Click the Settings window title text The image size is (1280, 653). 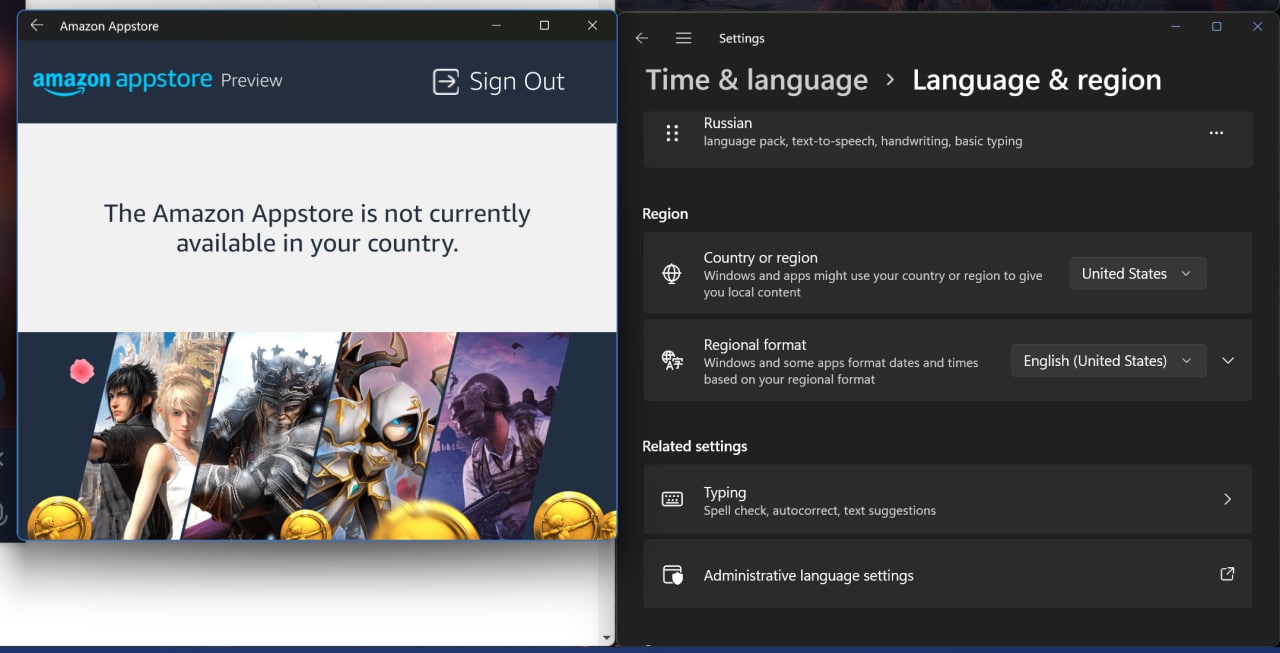(741, 38)
